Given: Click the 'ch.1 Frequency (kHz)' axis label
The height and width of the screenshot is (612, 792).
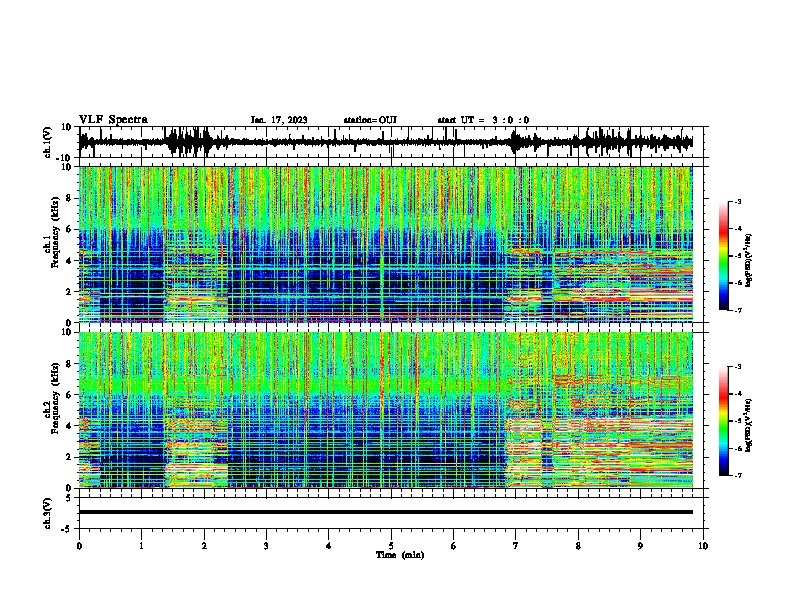Looking at the screenshot, I should tap(51, 232).
